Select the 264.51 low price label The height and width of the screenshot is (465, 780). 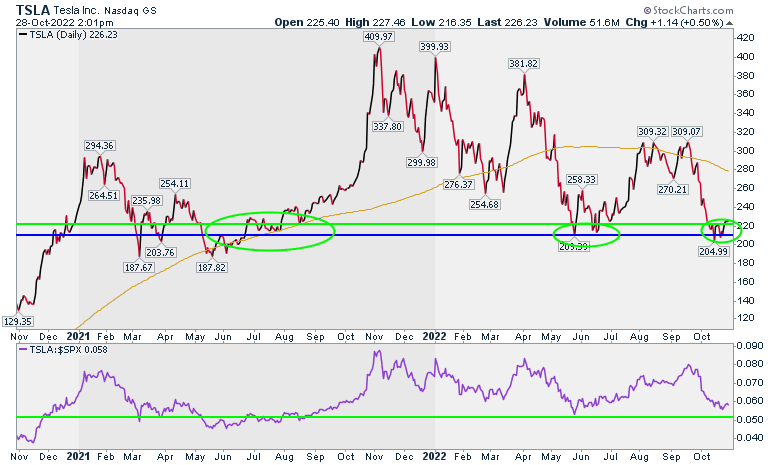tap(104, 196)
